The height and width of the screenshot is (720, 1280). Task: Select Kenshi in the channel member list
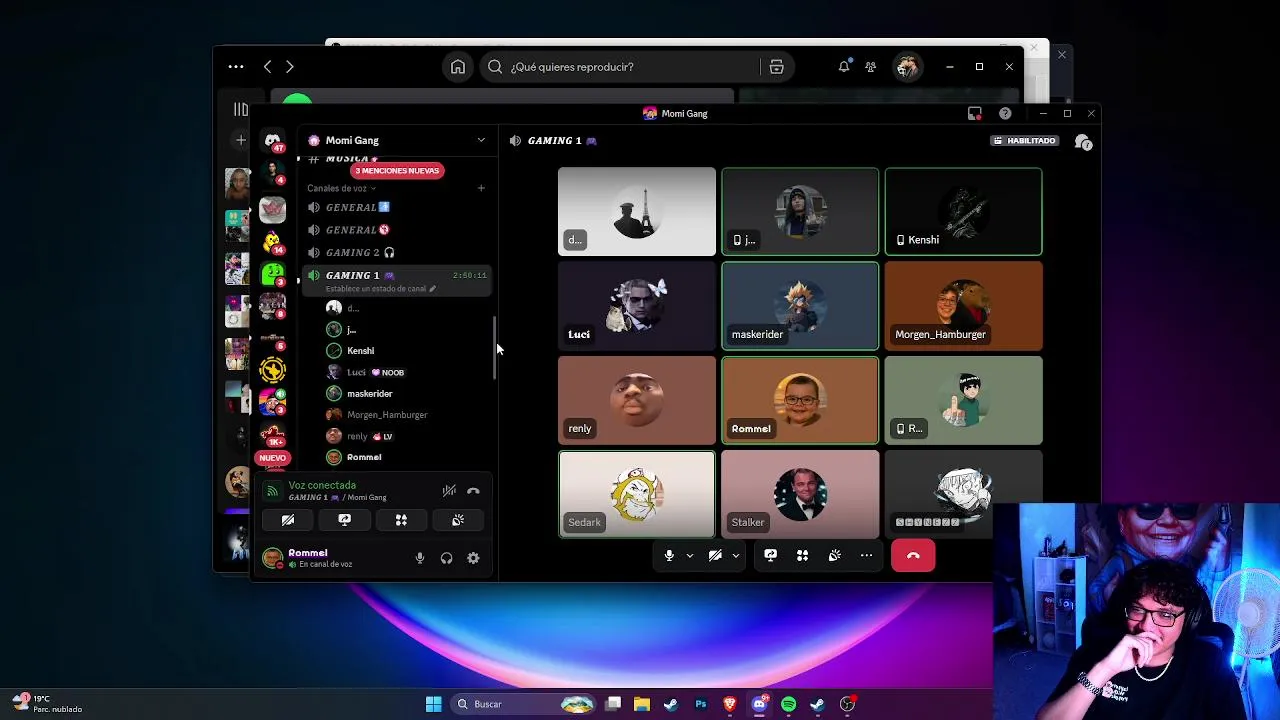pyautogui.click(x=360, y=351)
